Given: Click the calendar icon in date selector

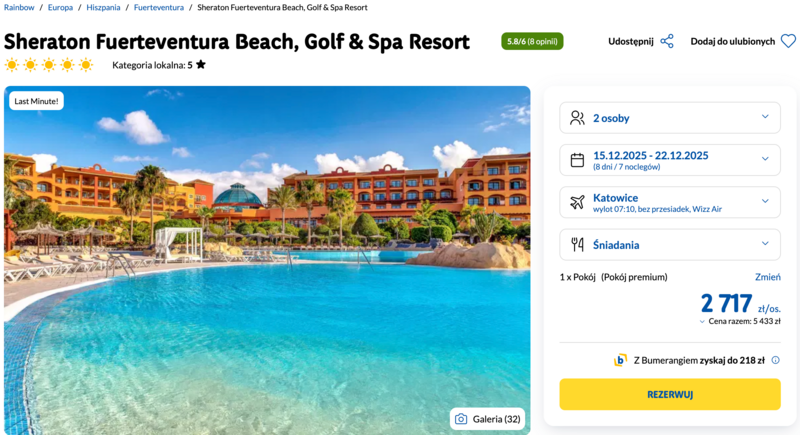Looking at the screenshot, I should pyautogui.click(x=577, y=160).
